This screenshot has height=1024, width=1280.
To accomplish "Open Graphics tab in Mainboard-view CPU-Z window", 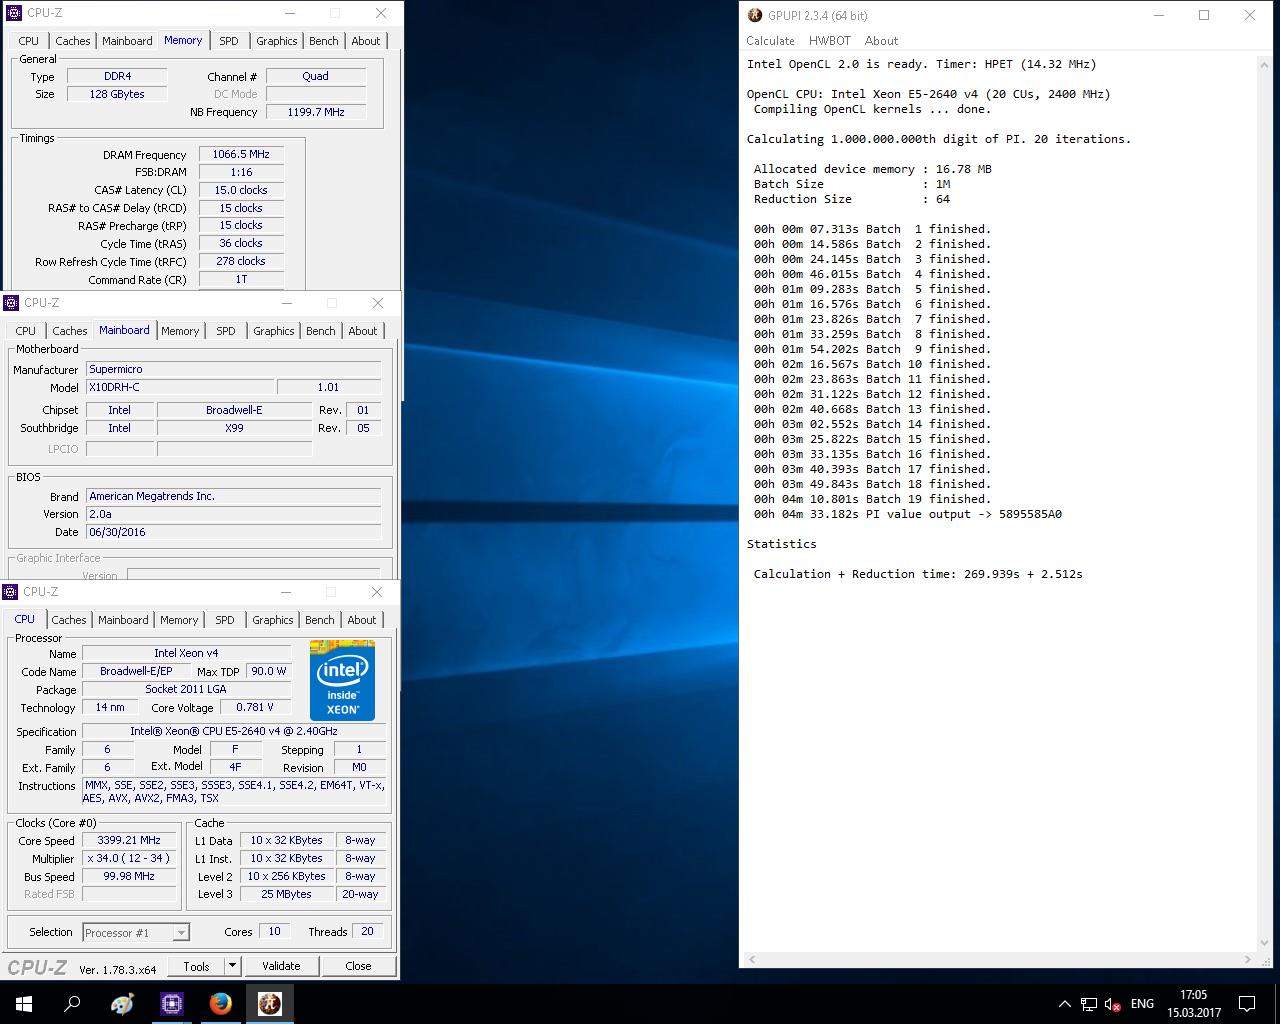I will pos(274,331).
